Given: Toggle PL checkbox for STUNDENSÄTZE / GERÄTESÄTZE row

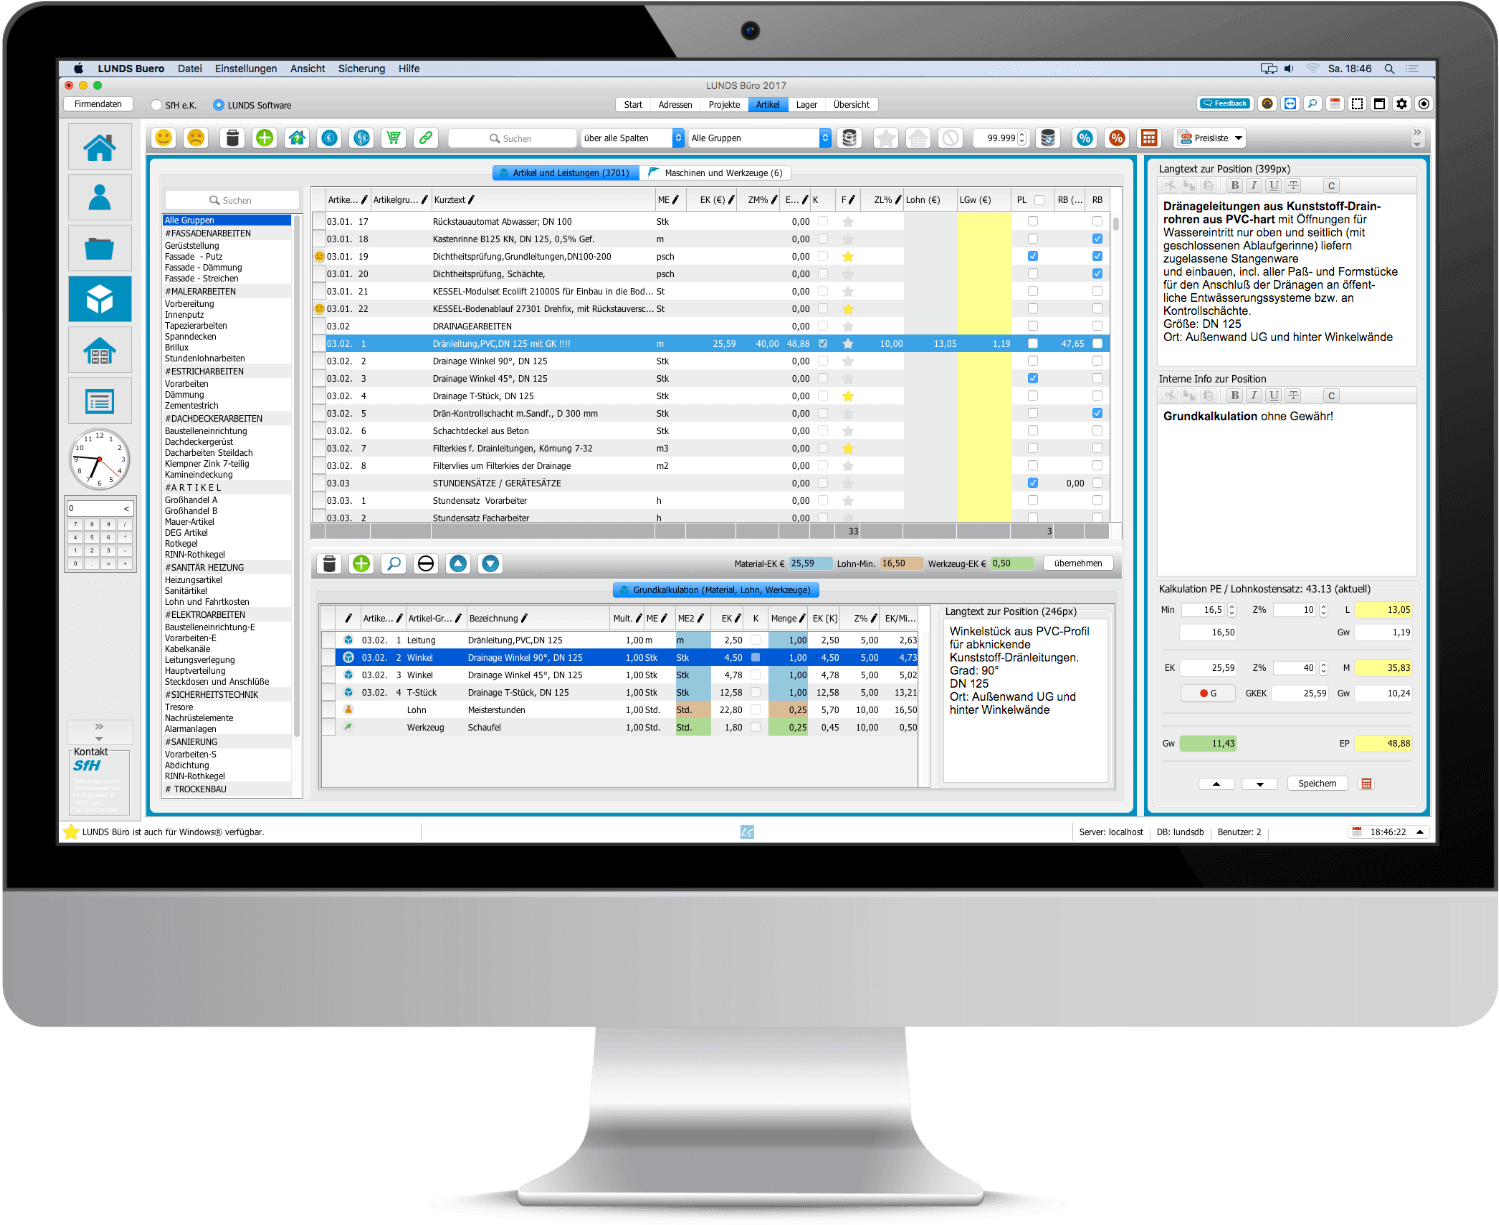Looking at the screenshot, I should click(x=1033, y=483).
